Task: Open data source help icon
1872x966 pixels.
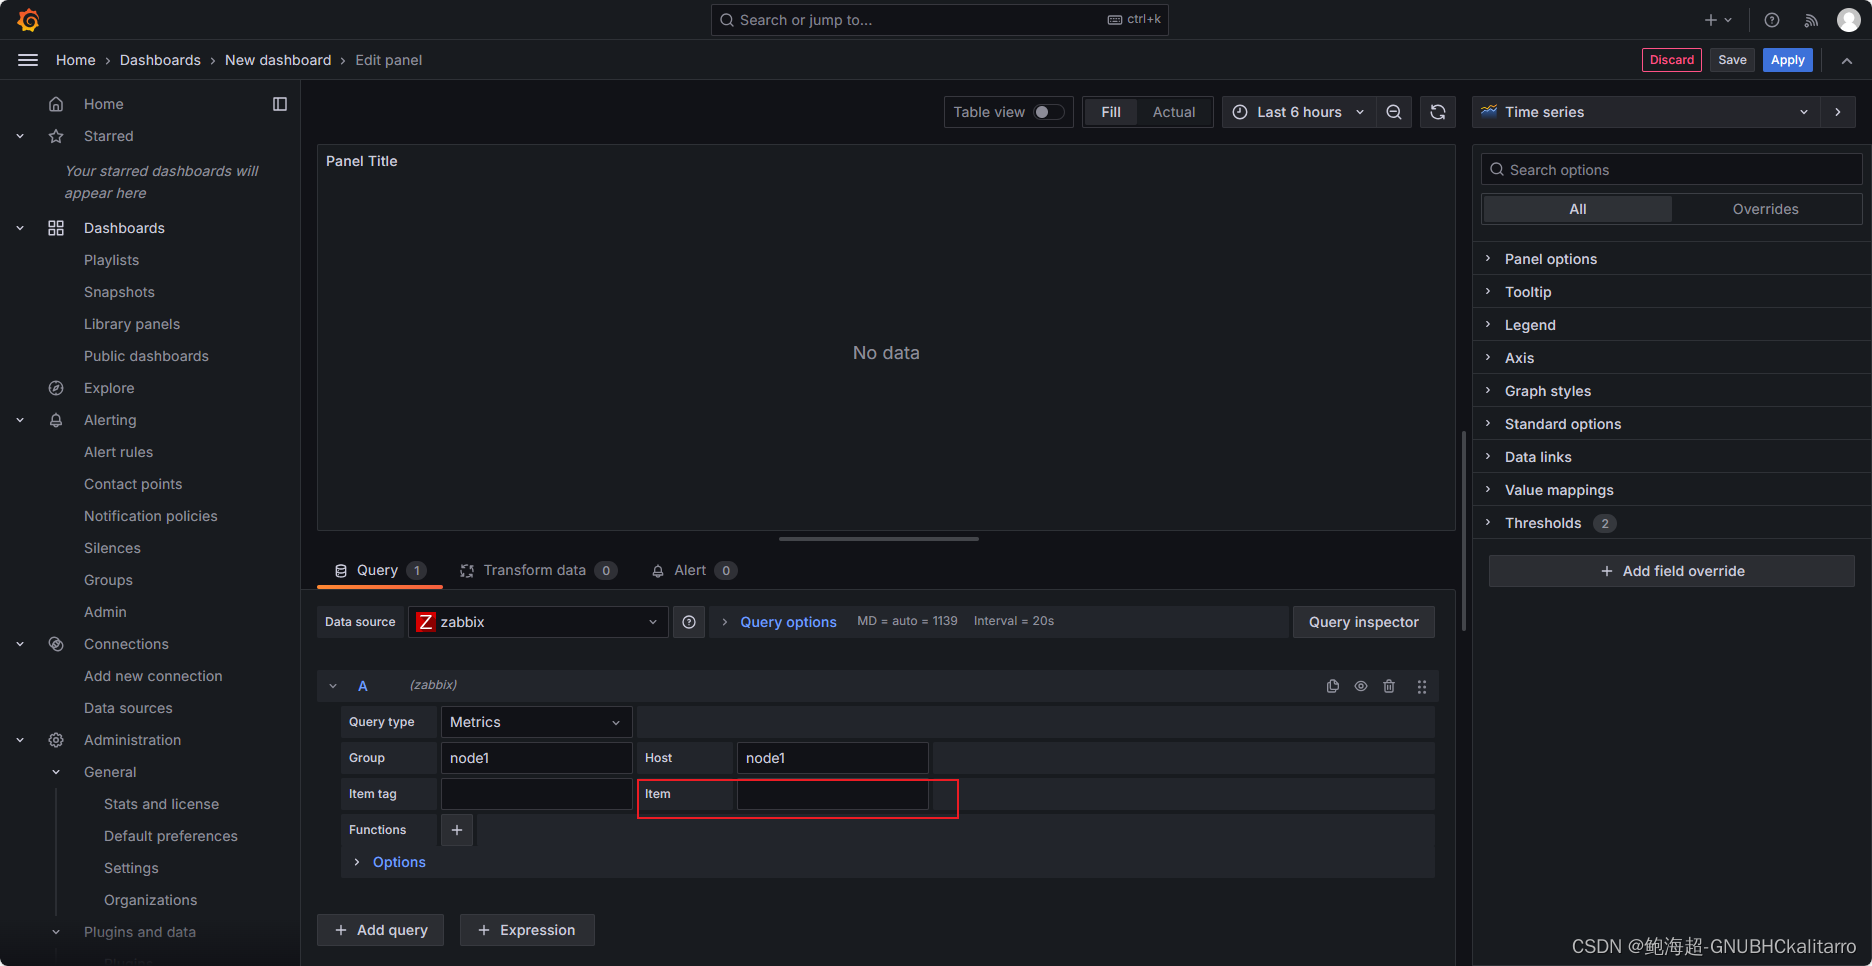Action: 689,622
